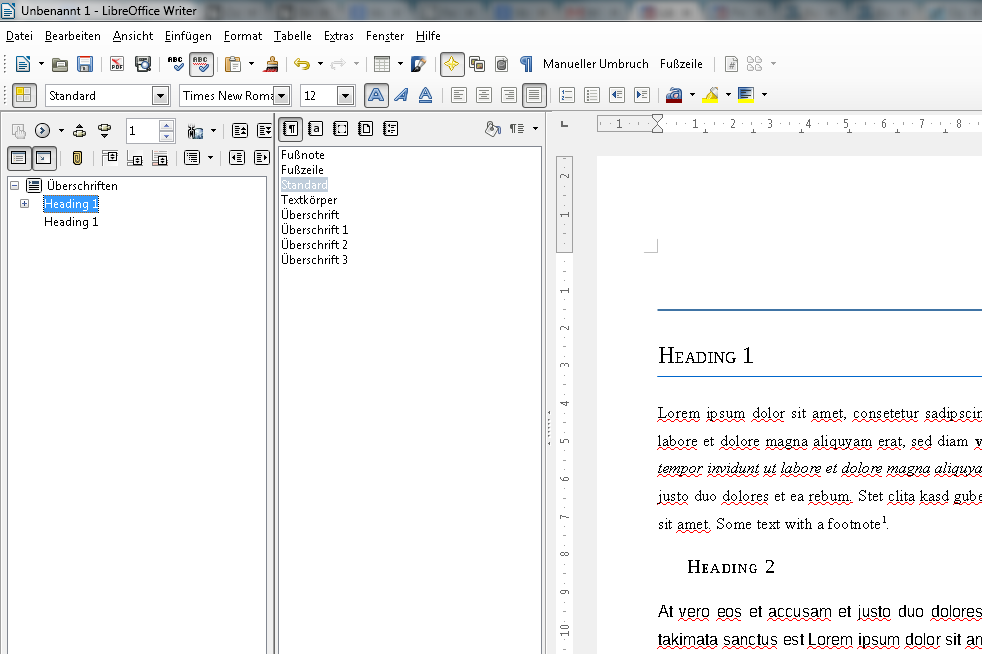
Task: Apply the yellow highlighting color
Action: click(710, 95)
